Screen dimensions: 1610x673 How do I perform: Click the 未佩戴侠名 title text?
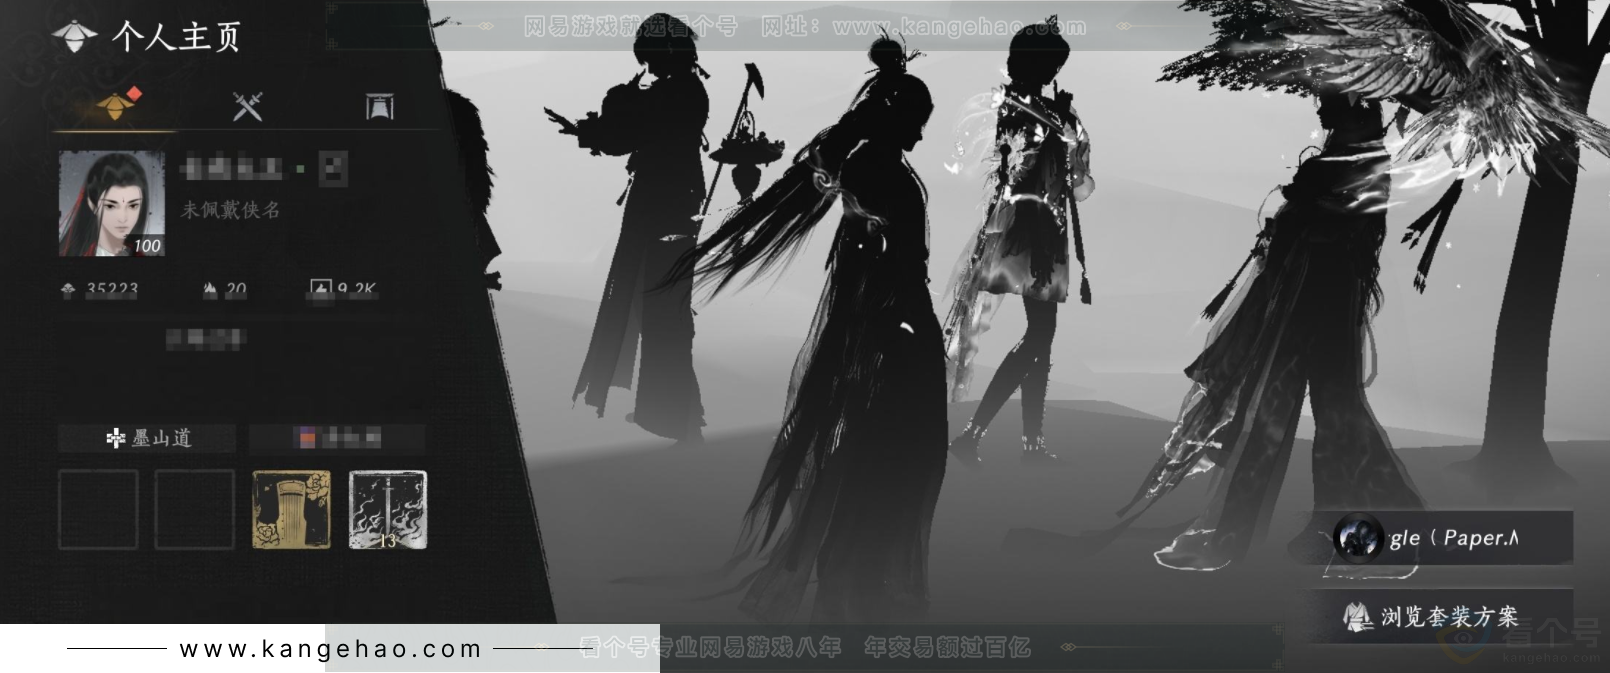pyautogui.click(x=230, y=210)
